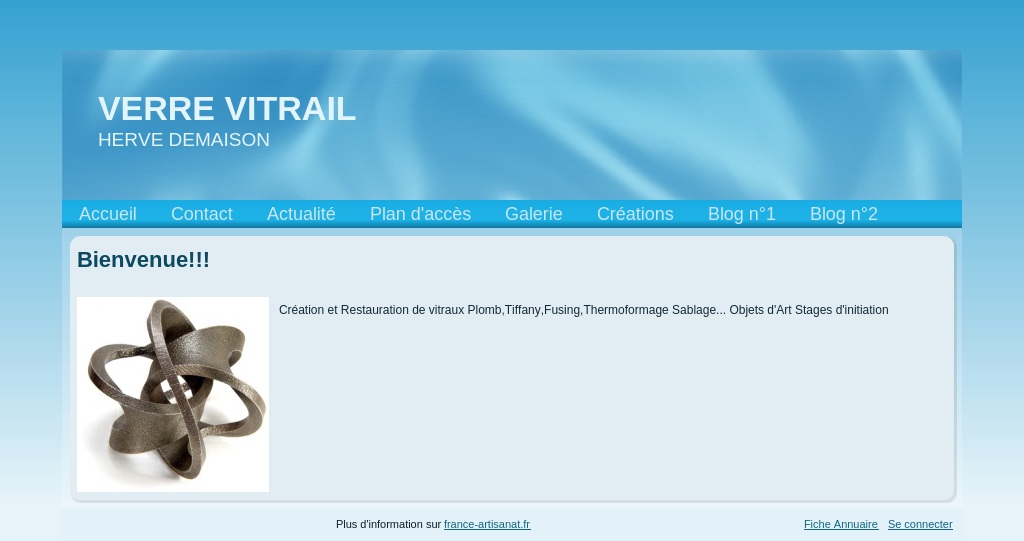This screenshot has width=1024, height=541.
Task: Open the Galerie page
Action: pyautogui.click(x=534, y=214)
